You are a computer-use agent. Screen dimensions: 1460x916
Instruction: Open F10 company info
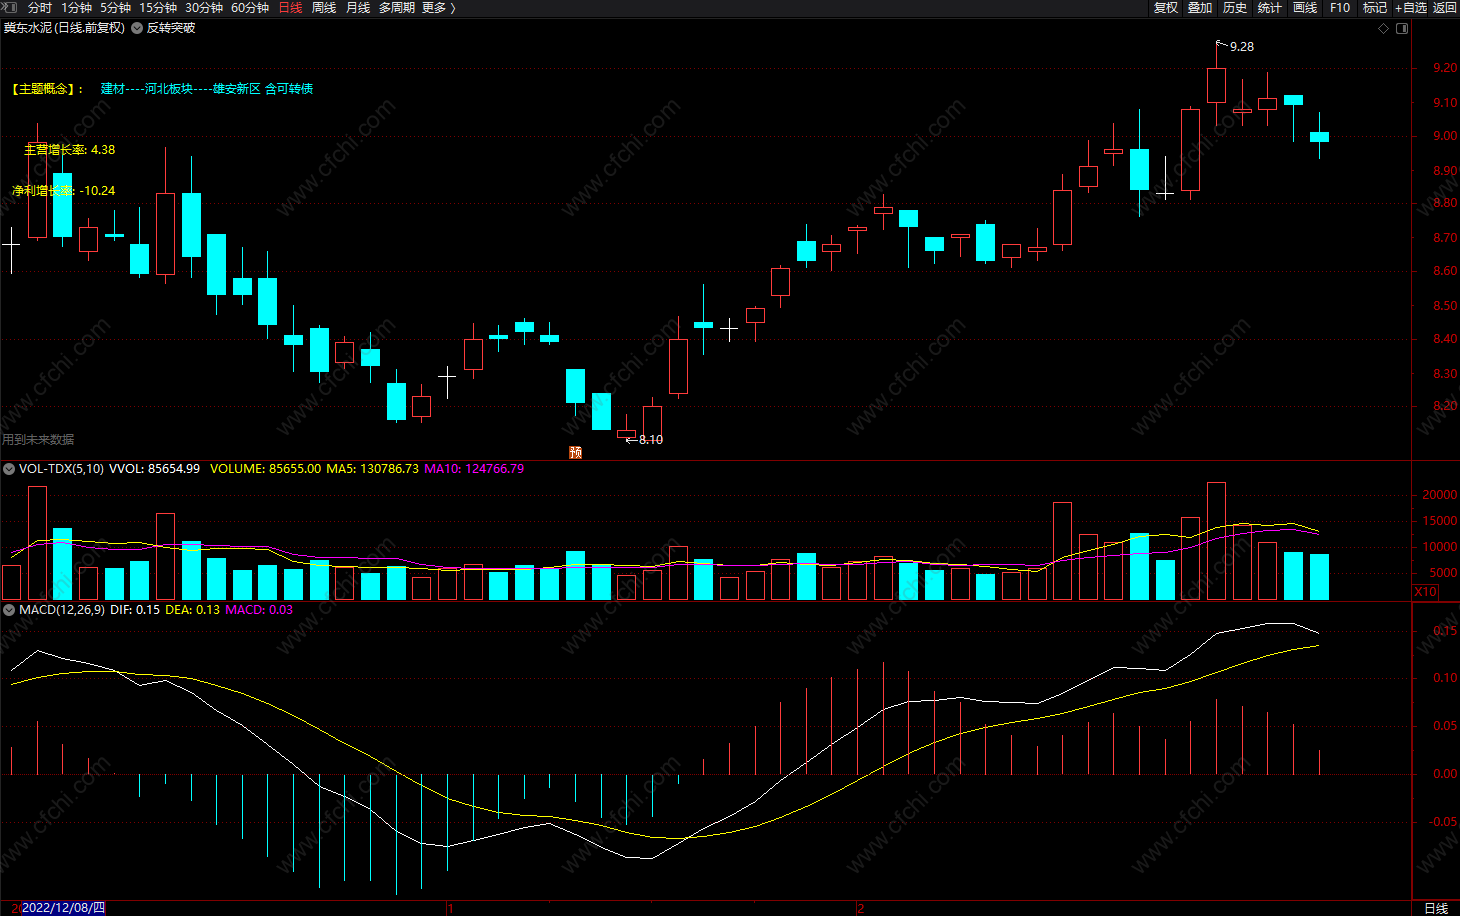(x=1340, y=8)
